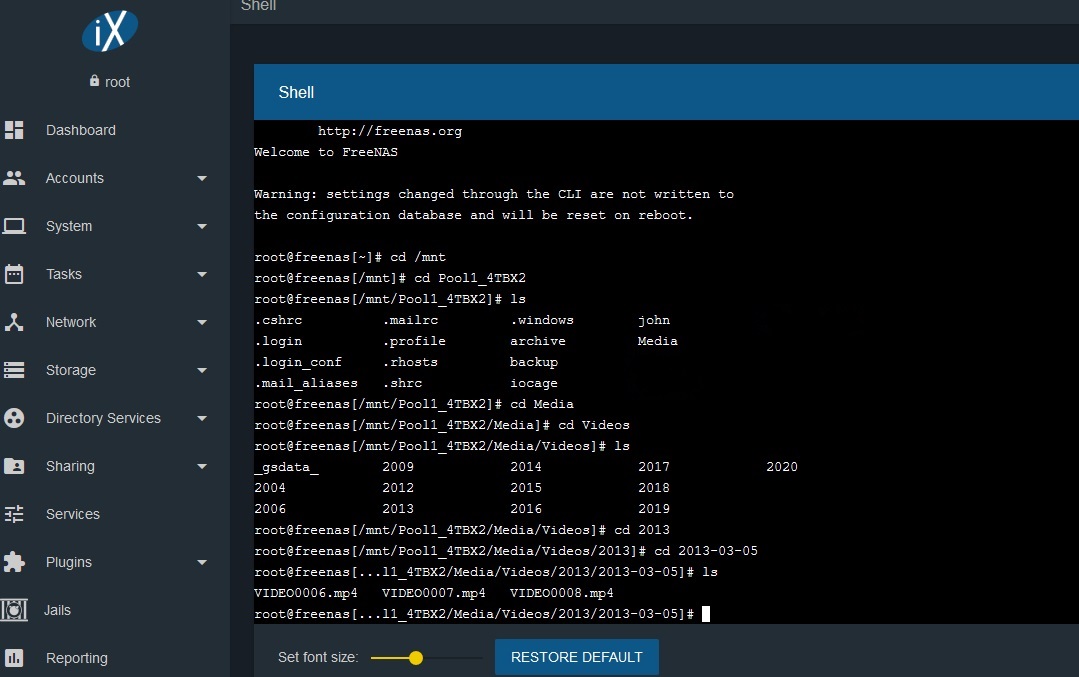This screenshot has height=677, width=1079.
Task: Expand the Directory Services menu arrow
Action: tap(202, 418)
